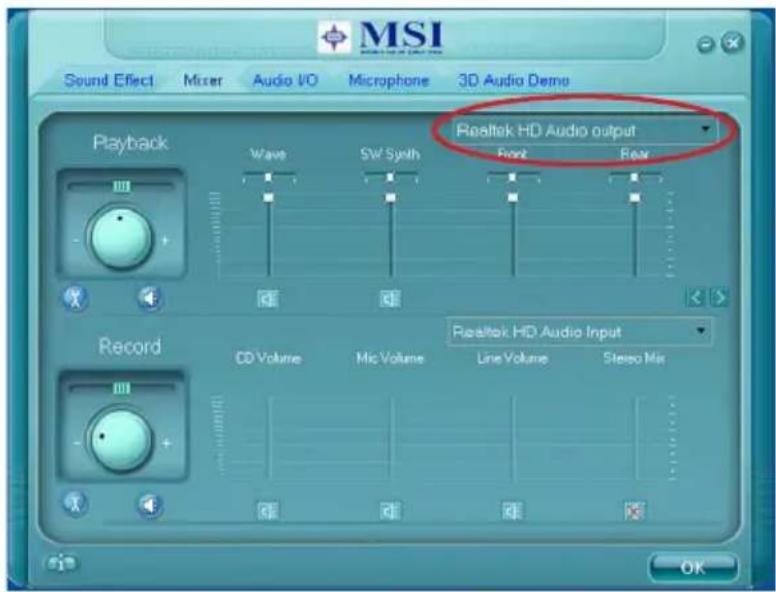The width and height of the screenshot is (776, 592).
Task: Open the Mixer tab
Action: pyautogui.click(x=202, y=80)
